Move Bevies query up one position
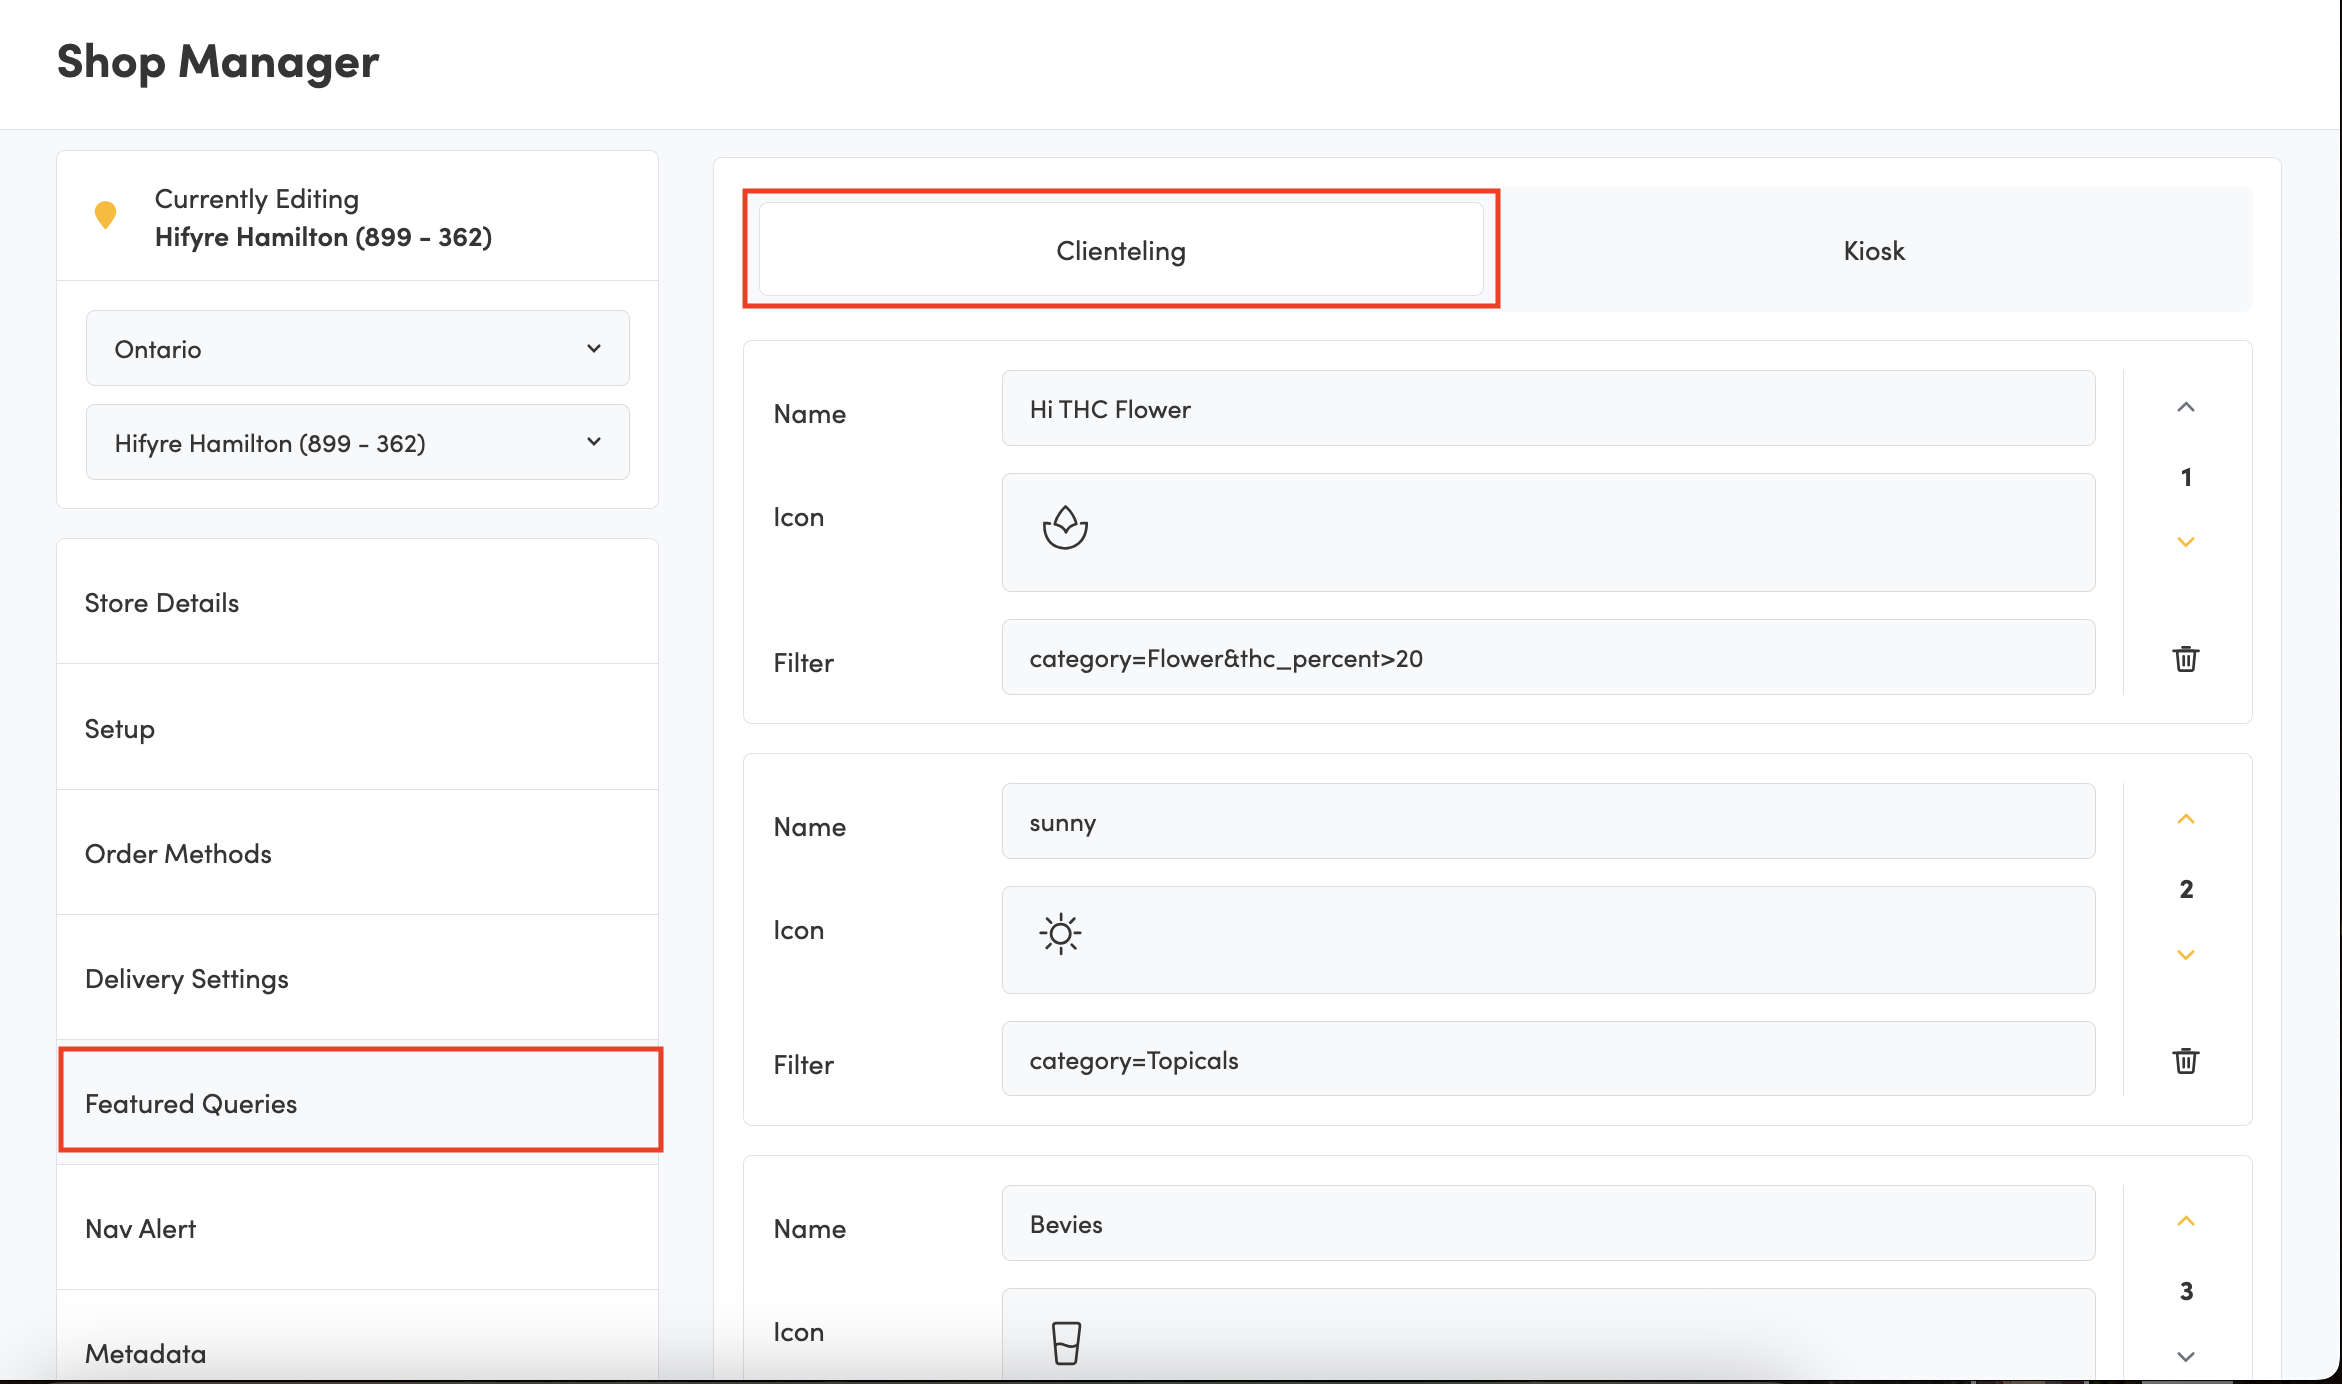 [2185, 1221]
